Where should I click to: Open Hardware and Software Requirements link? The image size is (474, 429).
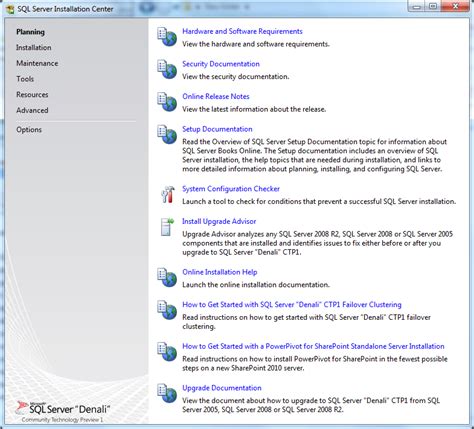(x=242, y=31)
